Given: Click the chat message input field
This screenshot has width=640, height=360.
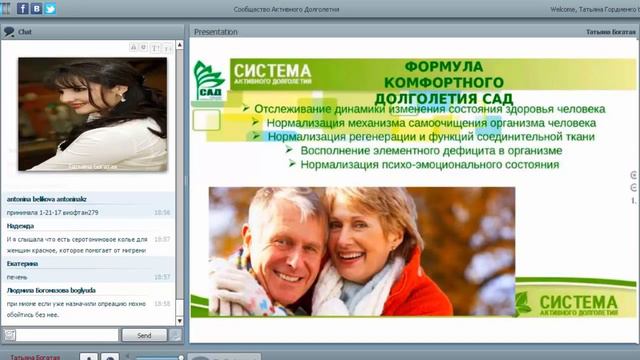Looking at the screenshot, I should tap(67, 335).
